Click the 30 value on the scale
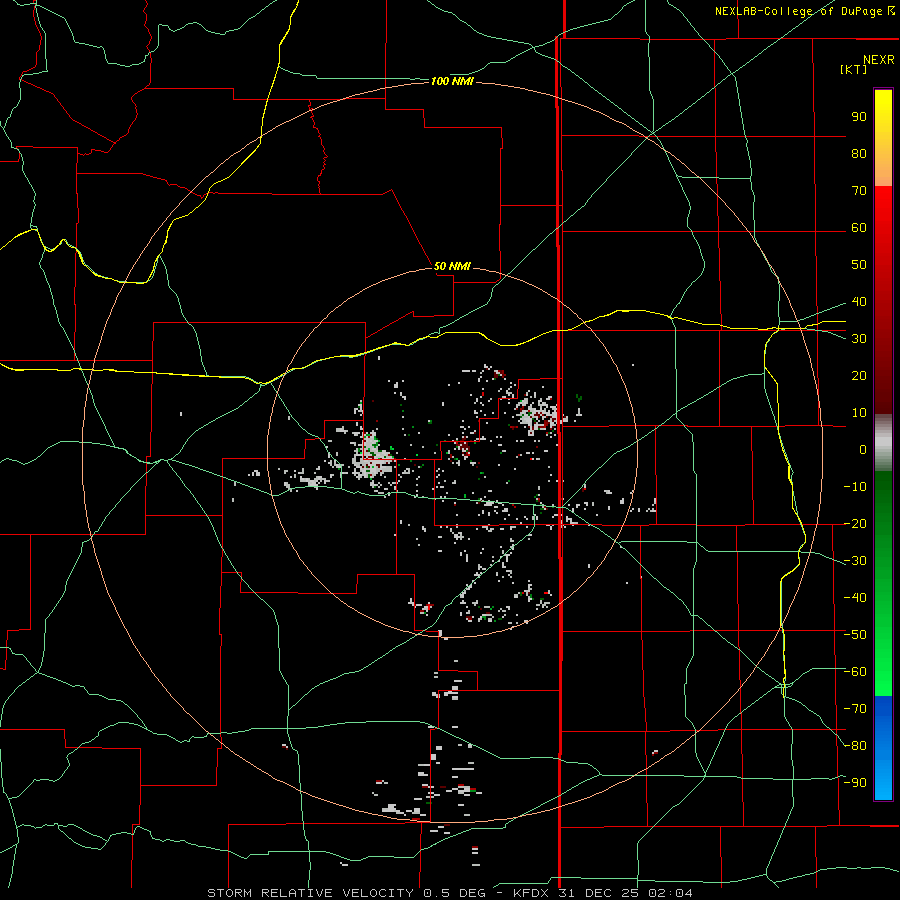Viewport: 900px width, 900px height. tap(859, 339)
